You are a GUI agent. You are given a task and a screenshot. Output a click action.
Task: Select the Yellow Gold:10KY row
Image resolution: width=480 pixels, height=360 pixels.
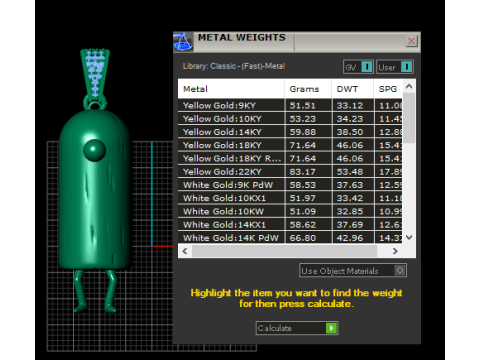(290, 119)
